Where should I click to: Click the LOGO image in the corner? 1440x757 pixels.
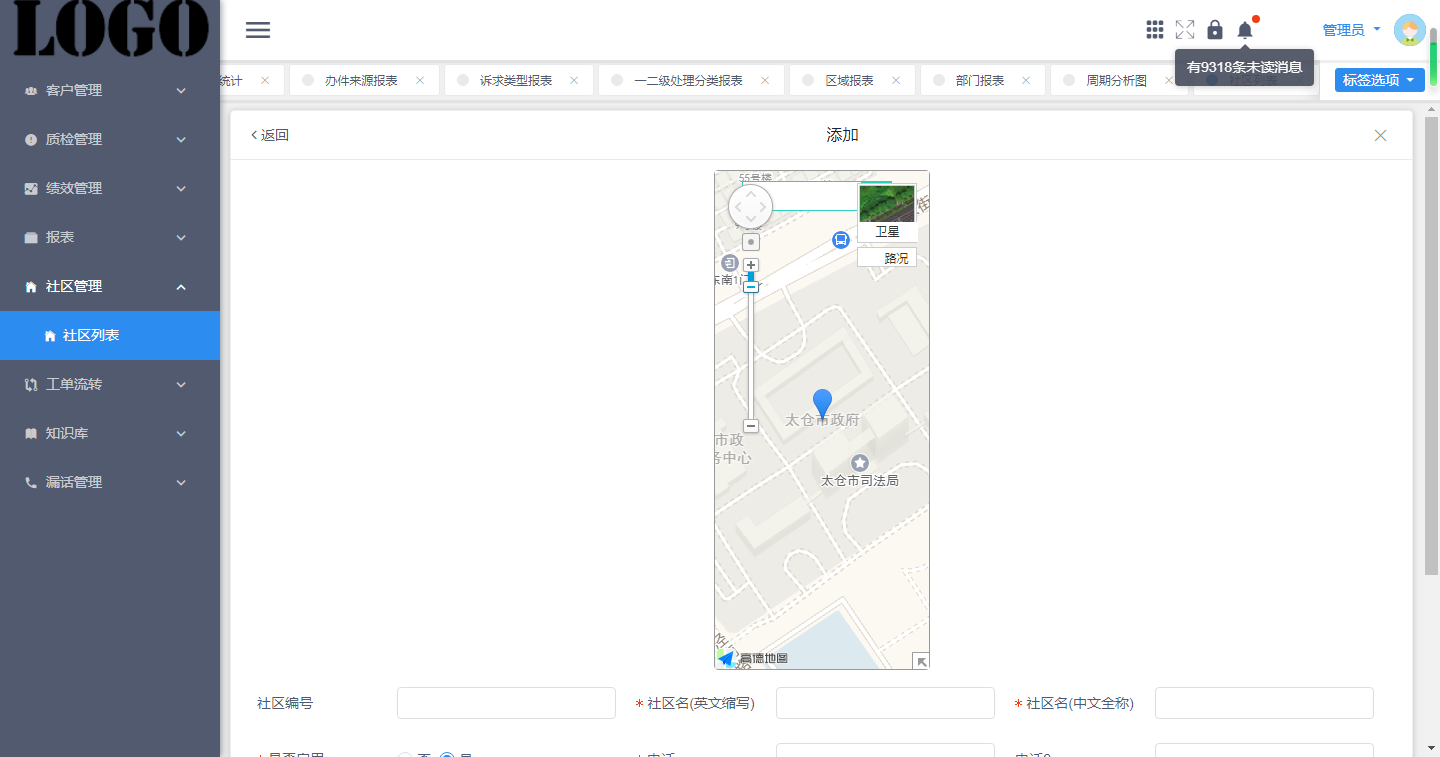click(110, 30)
